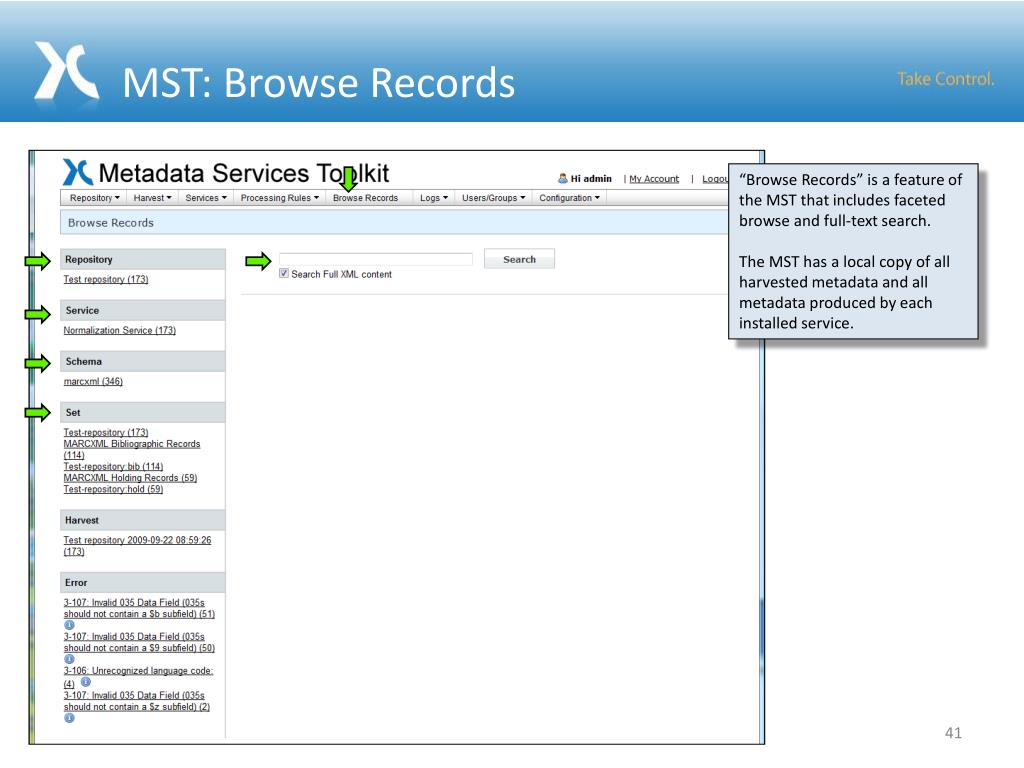
Task: Select Browse Records in the navigation bar
Action: 365,198
